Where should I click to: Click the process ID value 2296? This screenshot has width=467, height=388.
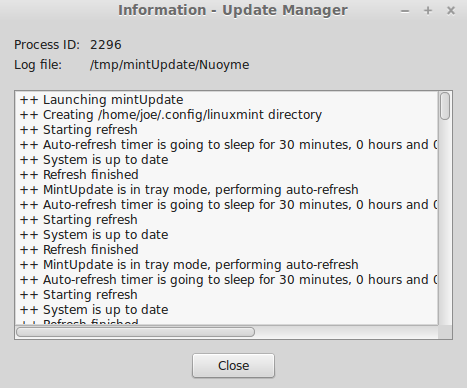click(106, 45)
